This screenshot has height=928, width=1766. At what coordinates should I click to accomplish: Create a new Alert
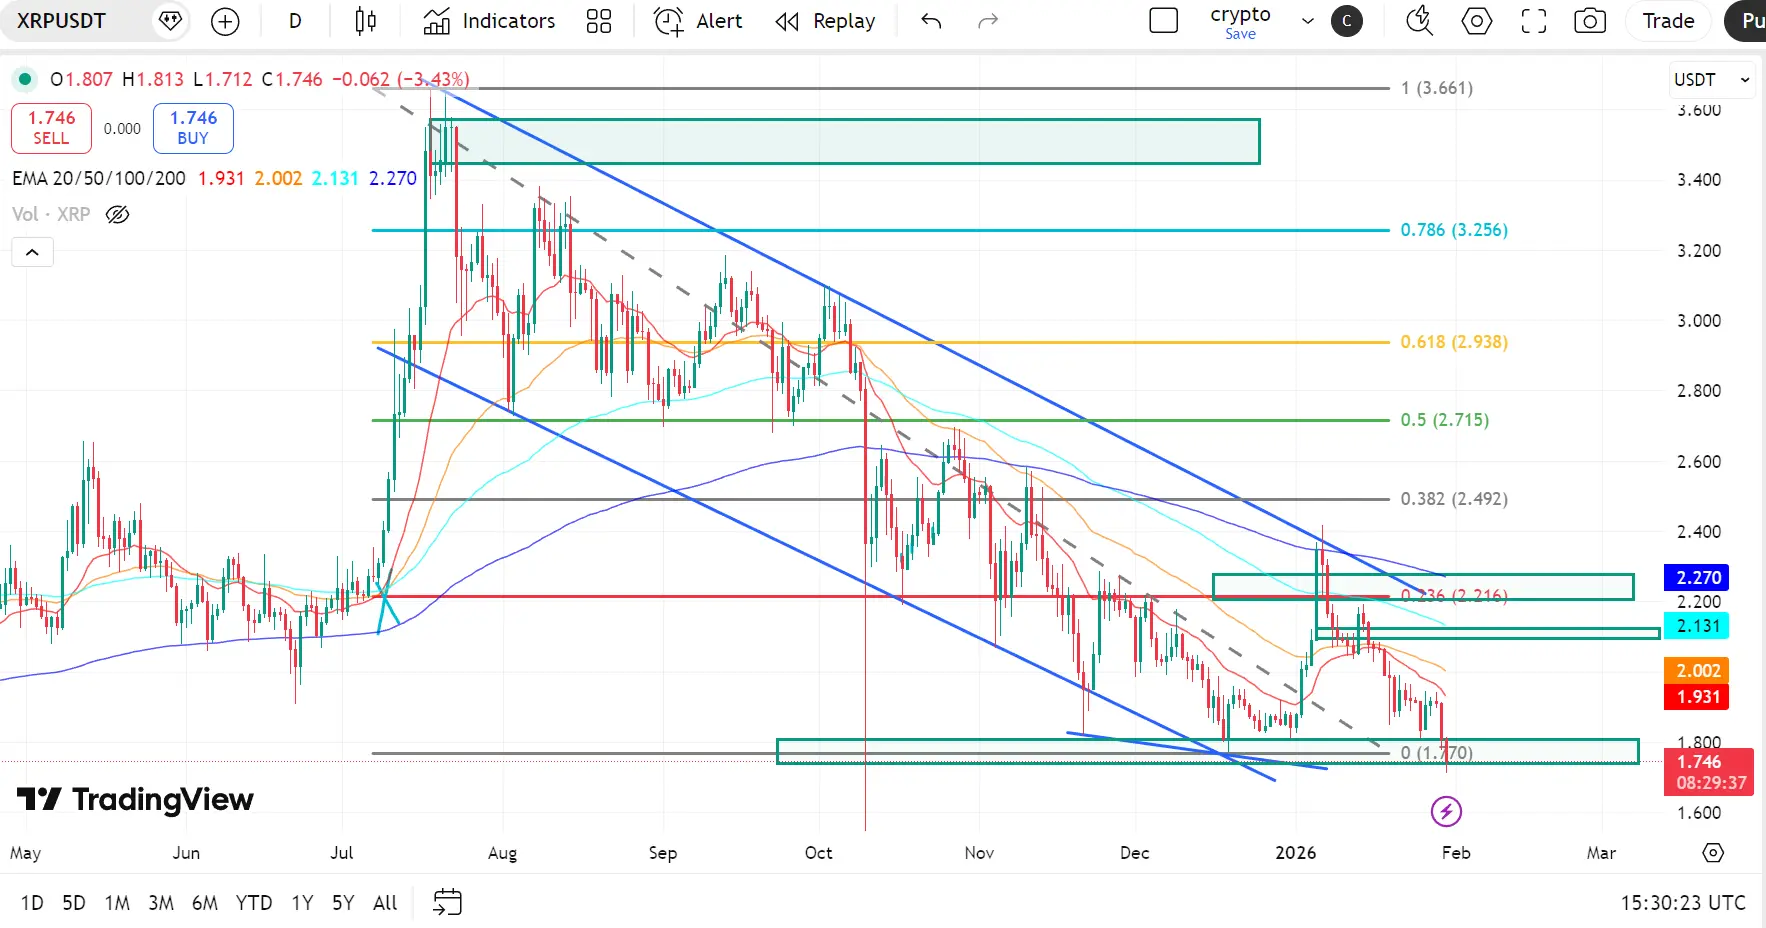(x=698, y=21)
